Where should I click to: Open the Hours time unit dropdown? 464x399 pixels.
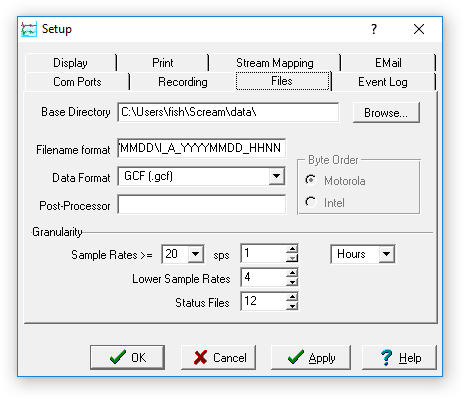[x=387, y=254]
